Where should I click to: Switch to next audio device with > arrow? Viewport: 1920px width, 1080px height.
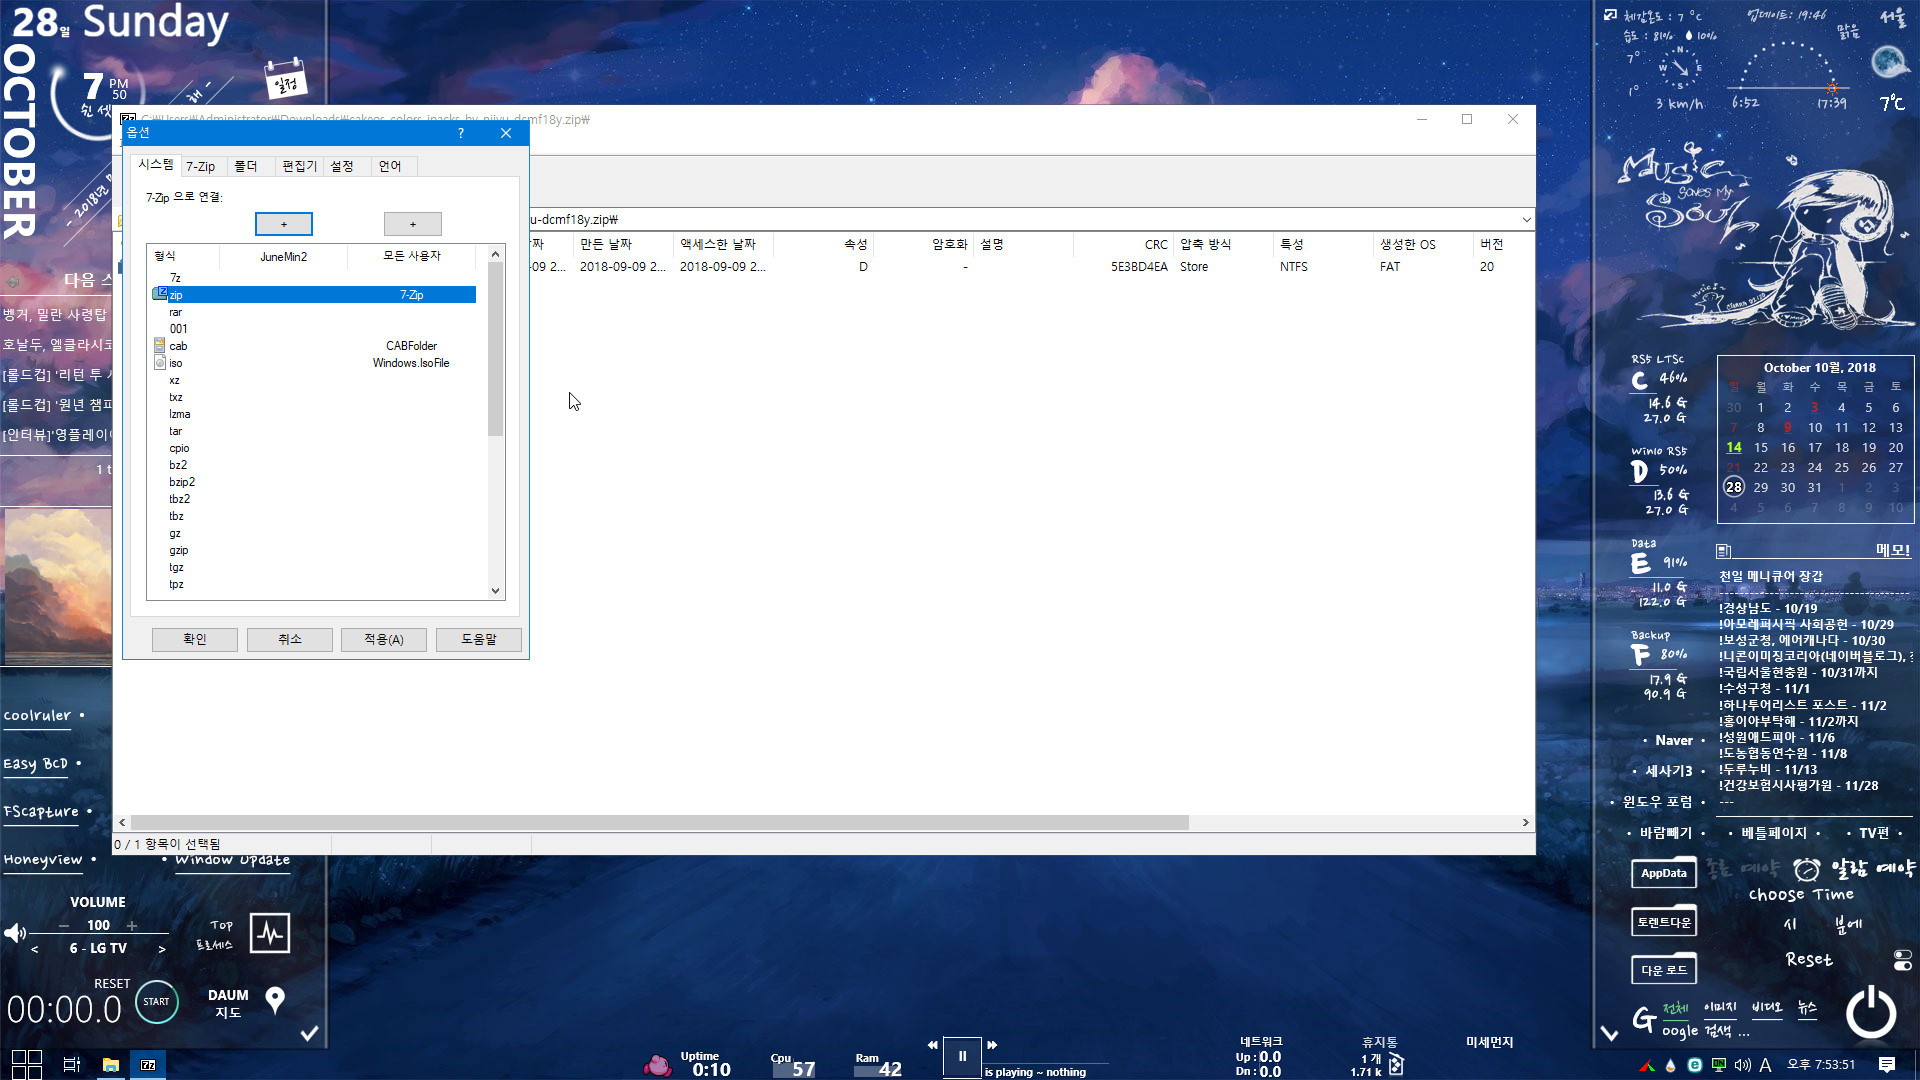(162, 949)
